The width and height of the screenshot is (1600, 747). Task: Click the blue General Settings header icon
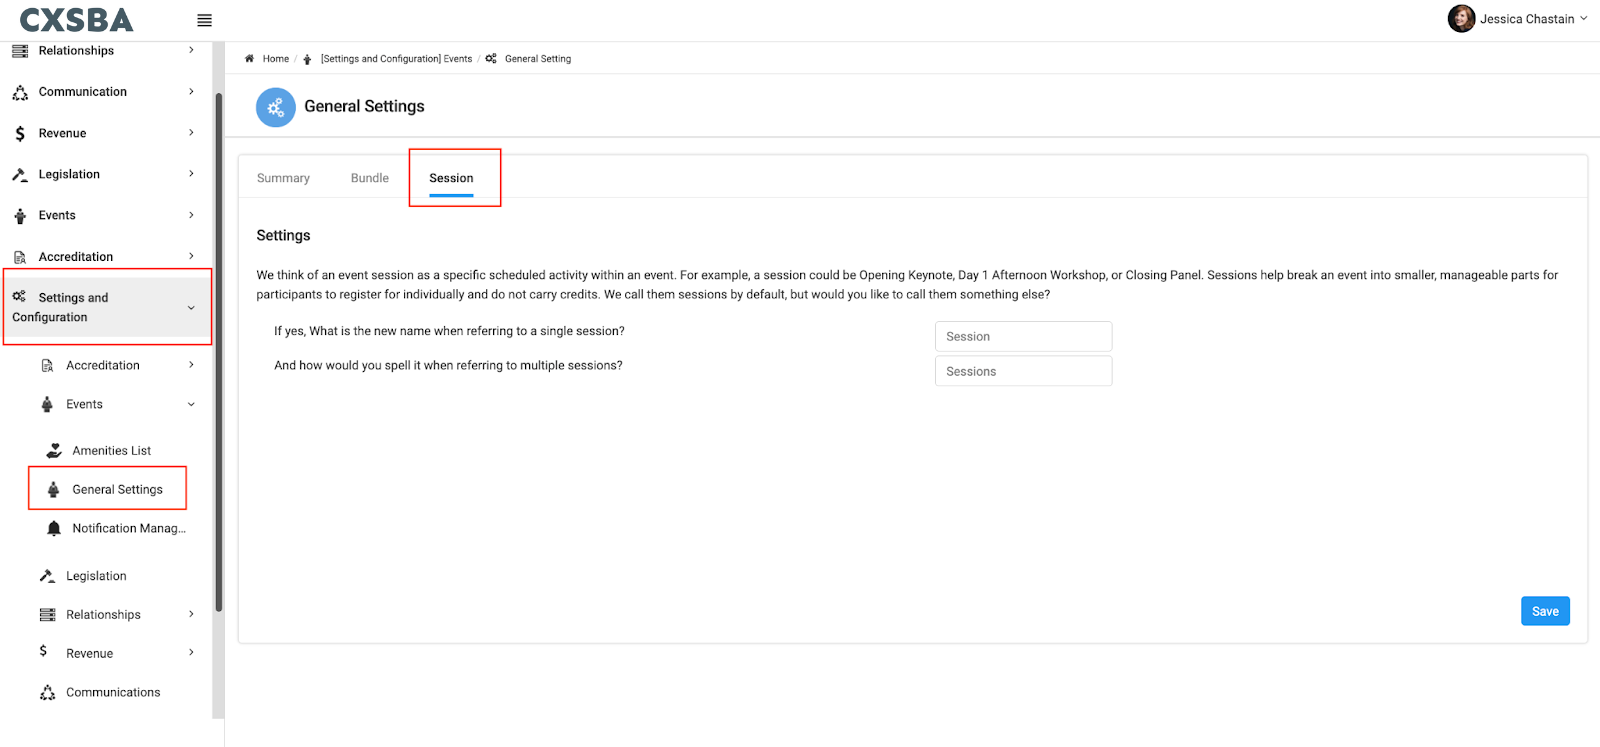pyautogui.click(x=276, y=107)
